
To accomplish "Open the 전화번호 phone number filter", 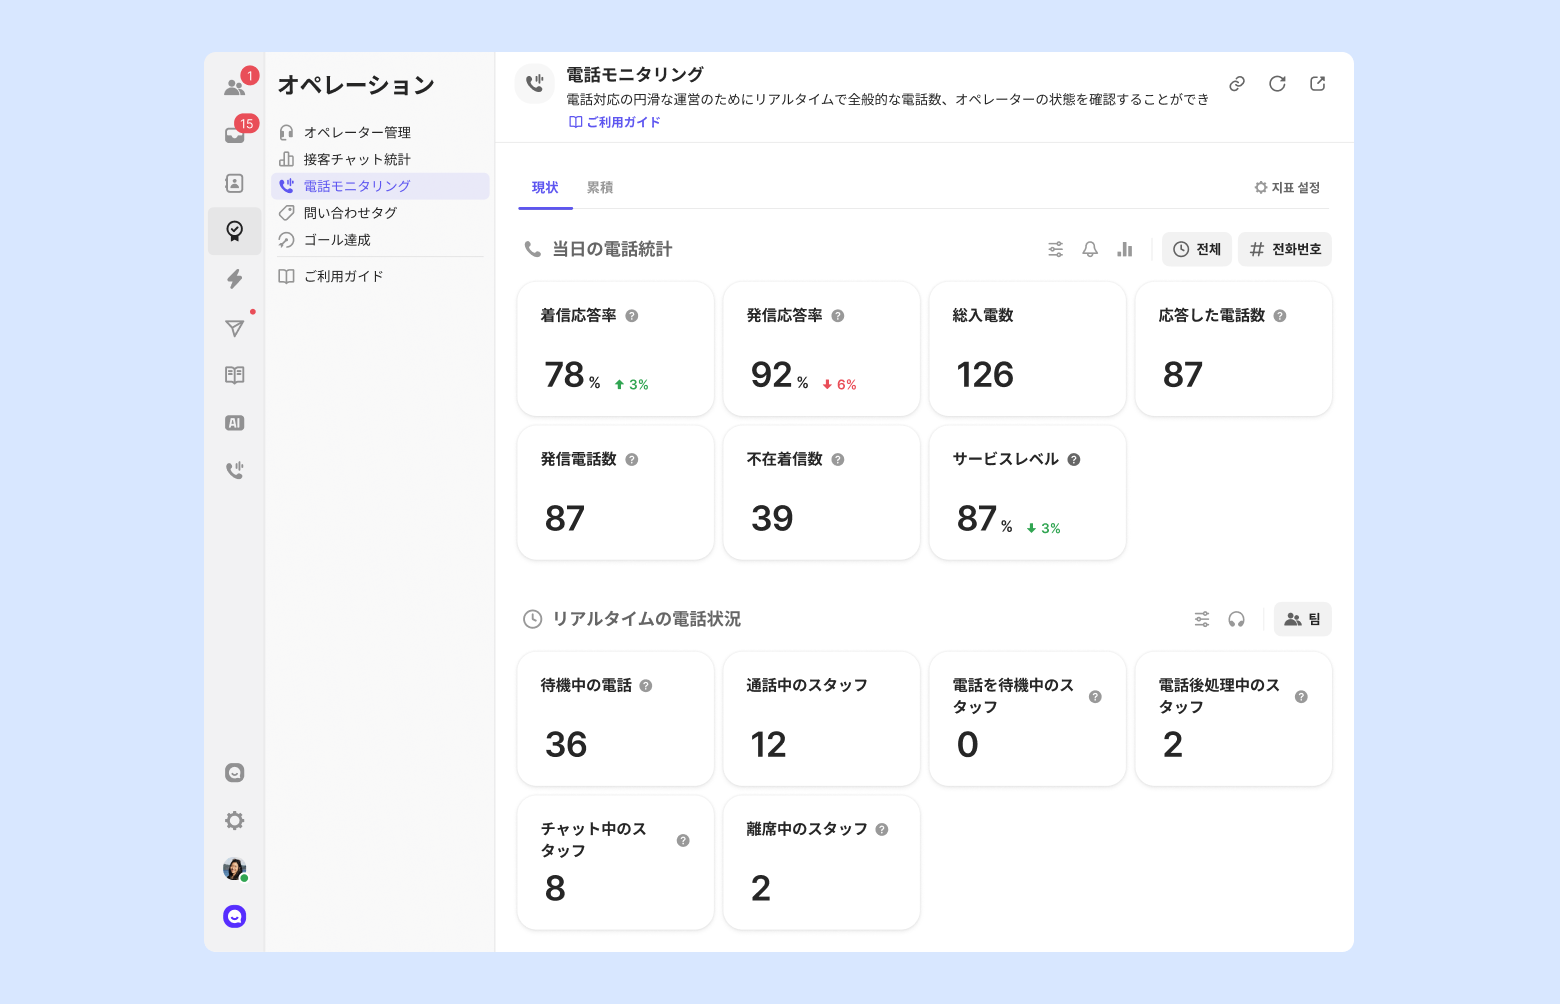I will (x=1285, y=249).
